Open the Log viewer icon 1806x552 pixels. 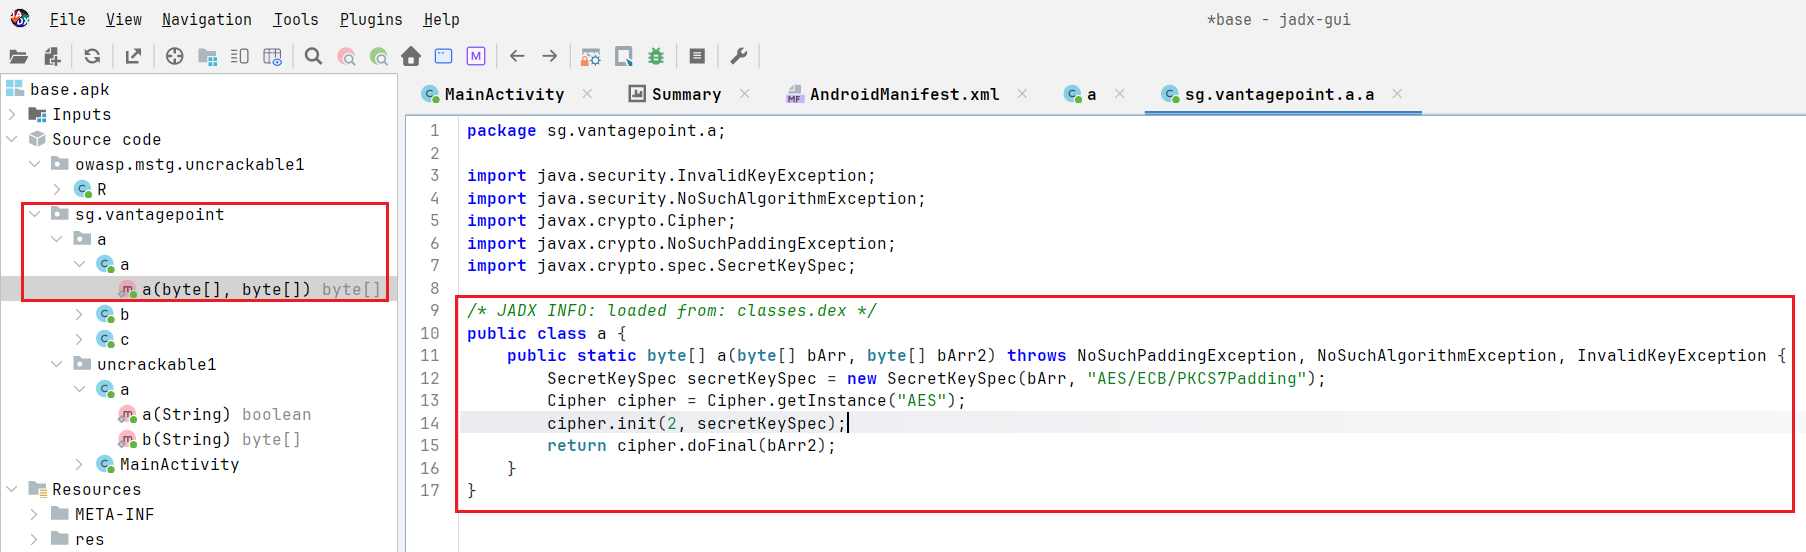click(697, 56)
